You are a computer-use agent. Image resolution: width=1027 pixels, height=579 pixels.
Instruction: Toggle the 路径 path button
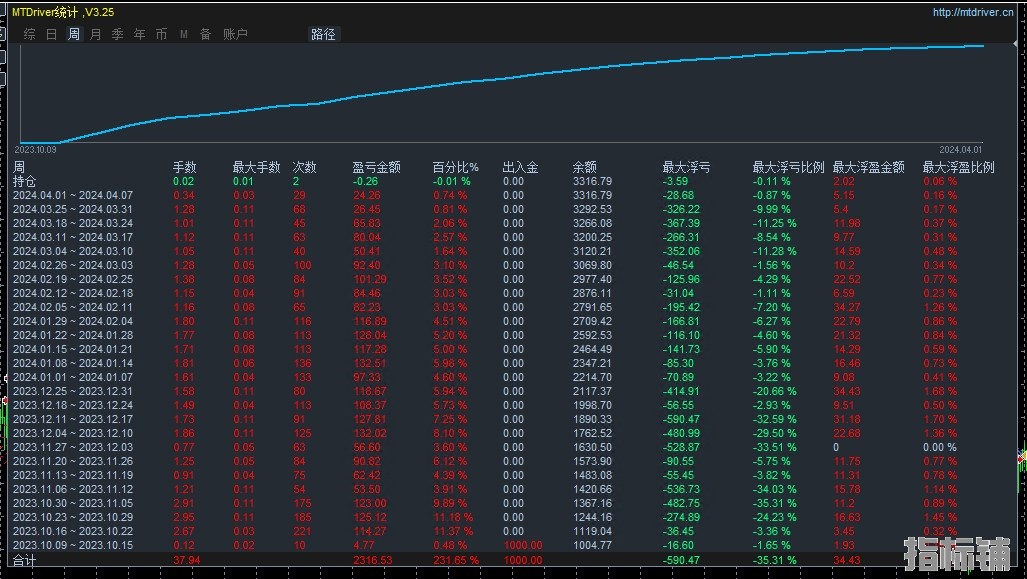(324, 34)
